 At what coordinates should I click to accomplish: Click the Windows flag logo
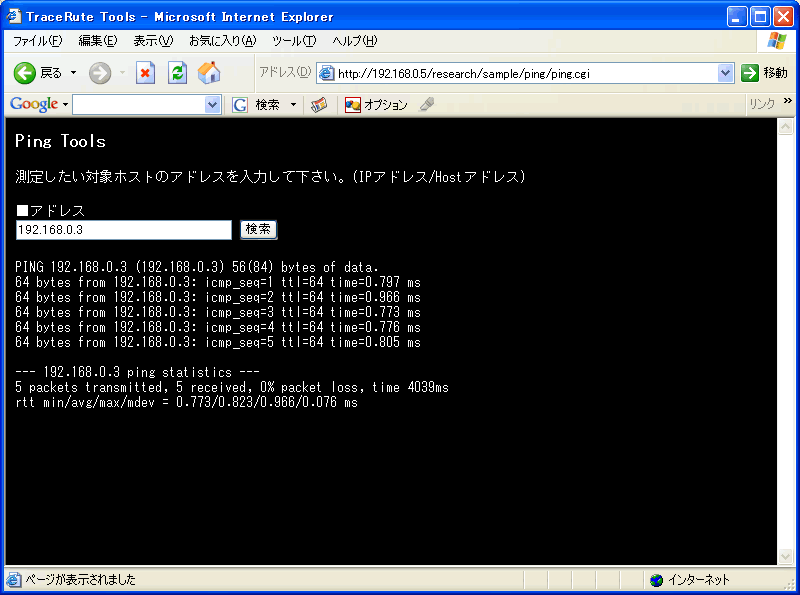[777, 41]
